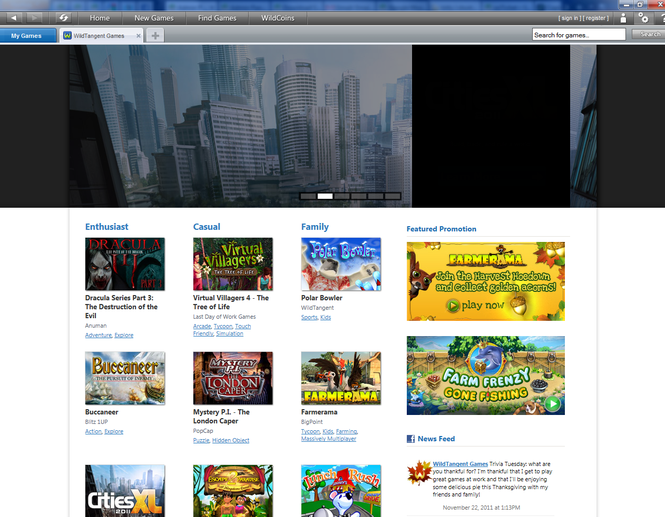The width and height of the screenshot is (665, 517).
Task: Open the Cities XL thumbnail
Action: [125, 491]
